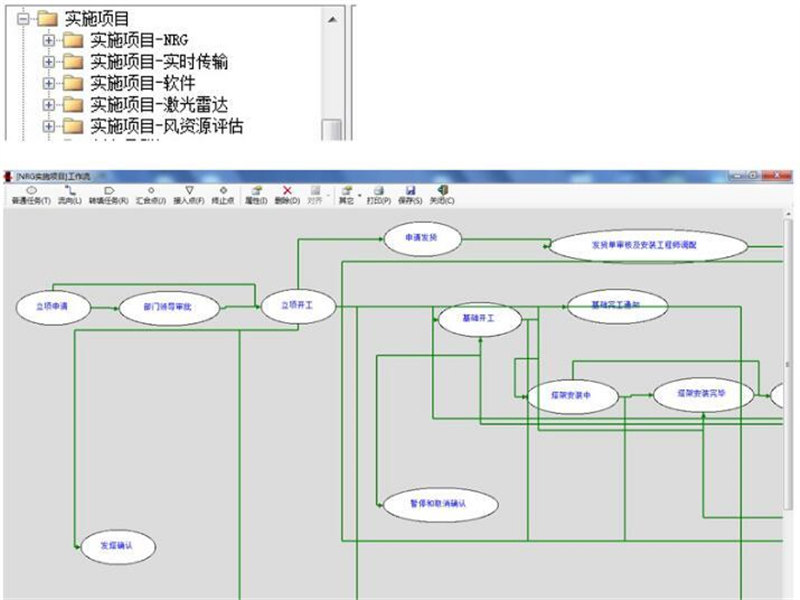Collapse the 实施项目 root folder
800x600 pixels.
click(23, 19)
